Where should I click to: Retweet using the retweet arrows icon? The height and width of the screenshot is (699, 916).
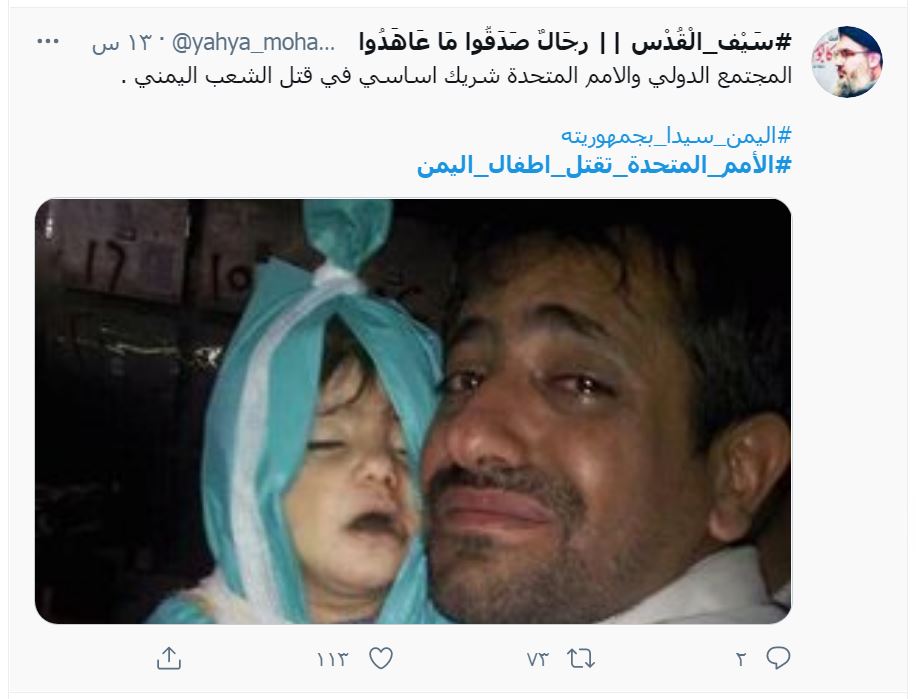581,659
